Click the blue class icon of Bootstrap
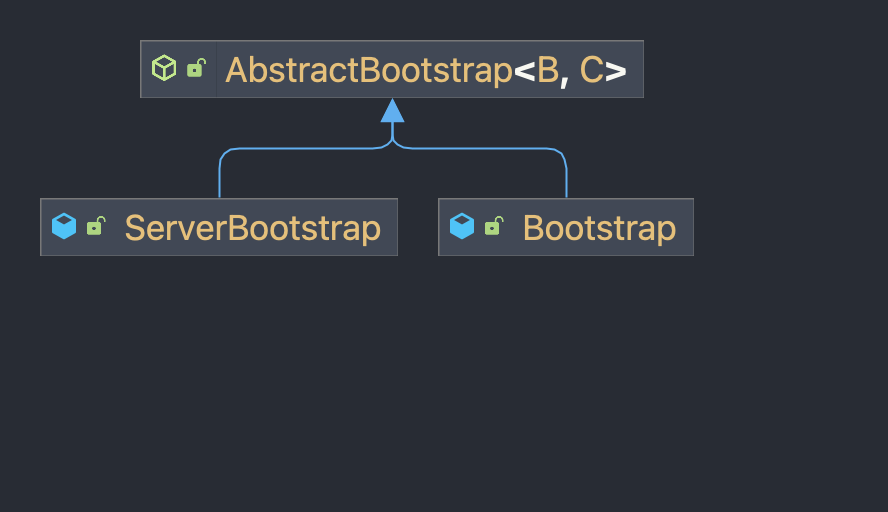 pos(462,226)
